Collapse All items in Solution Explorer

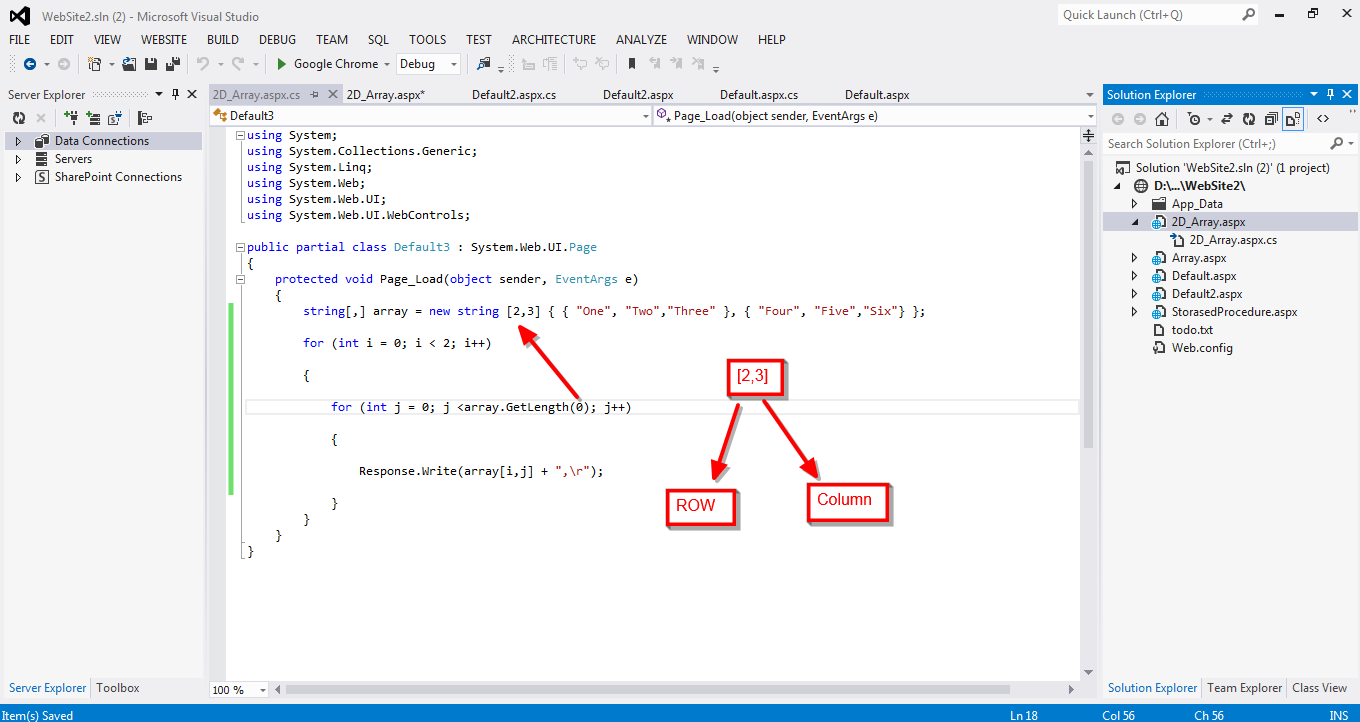[1271, 118]
